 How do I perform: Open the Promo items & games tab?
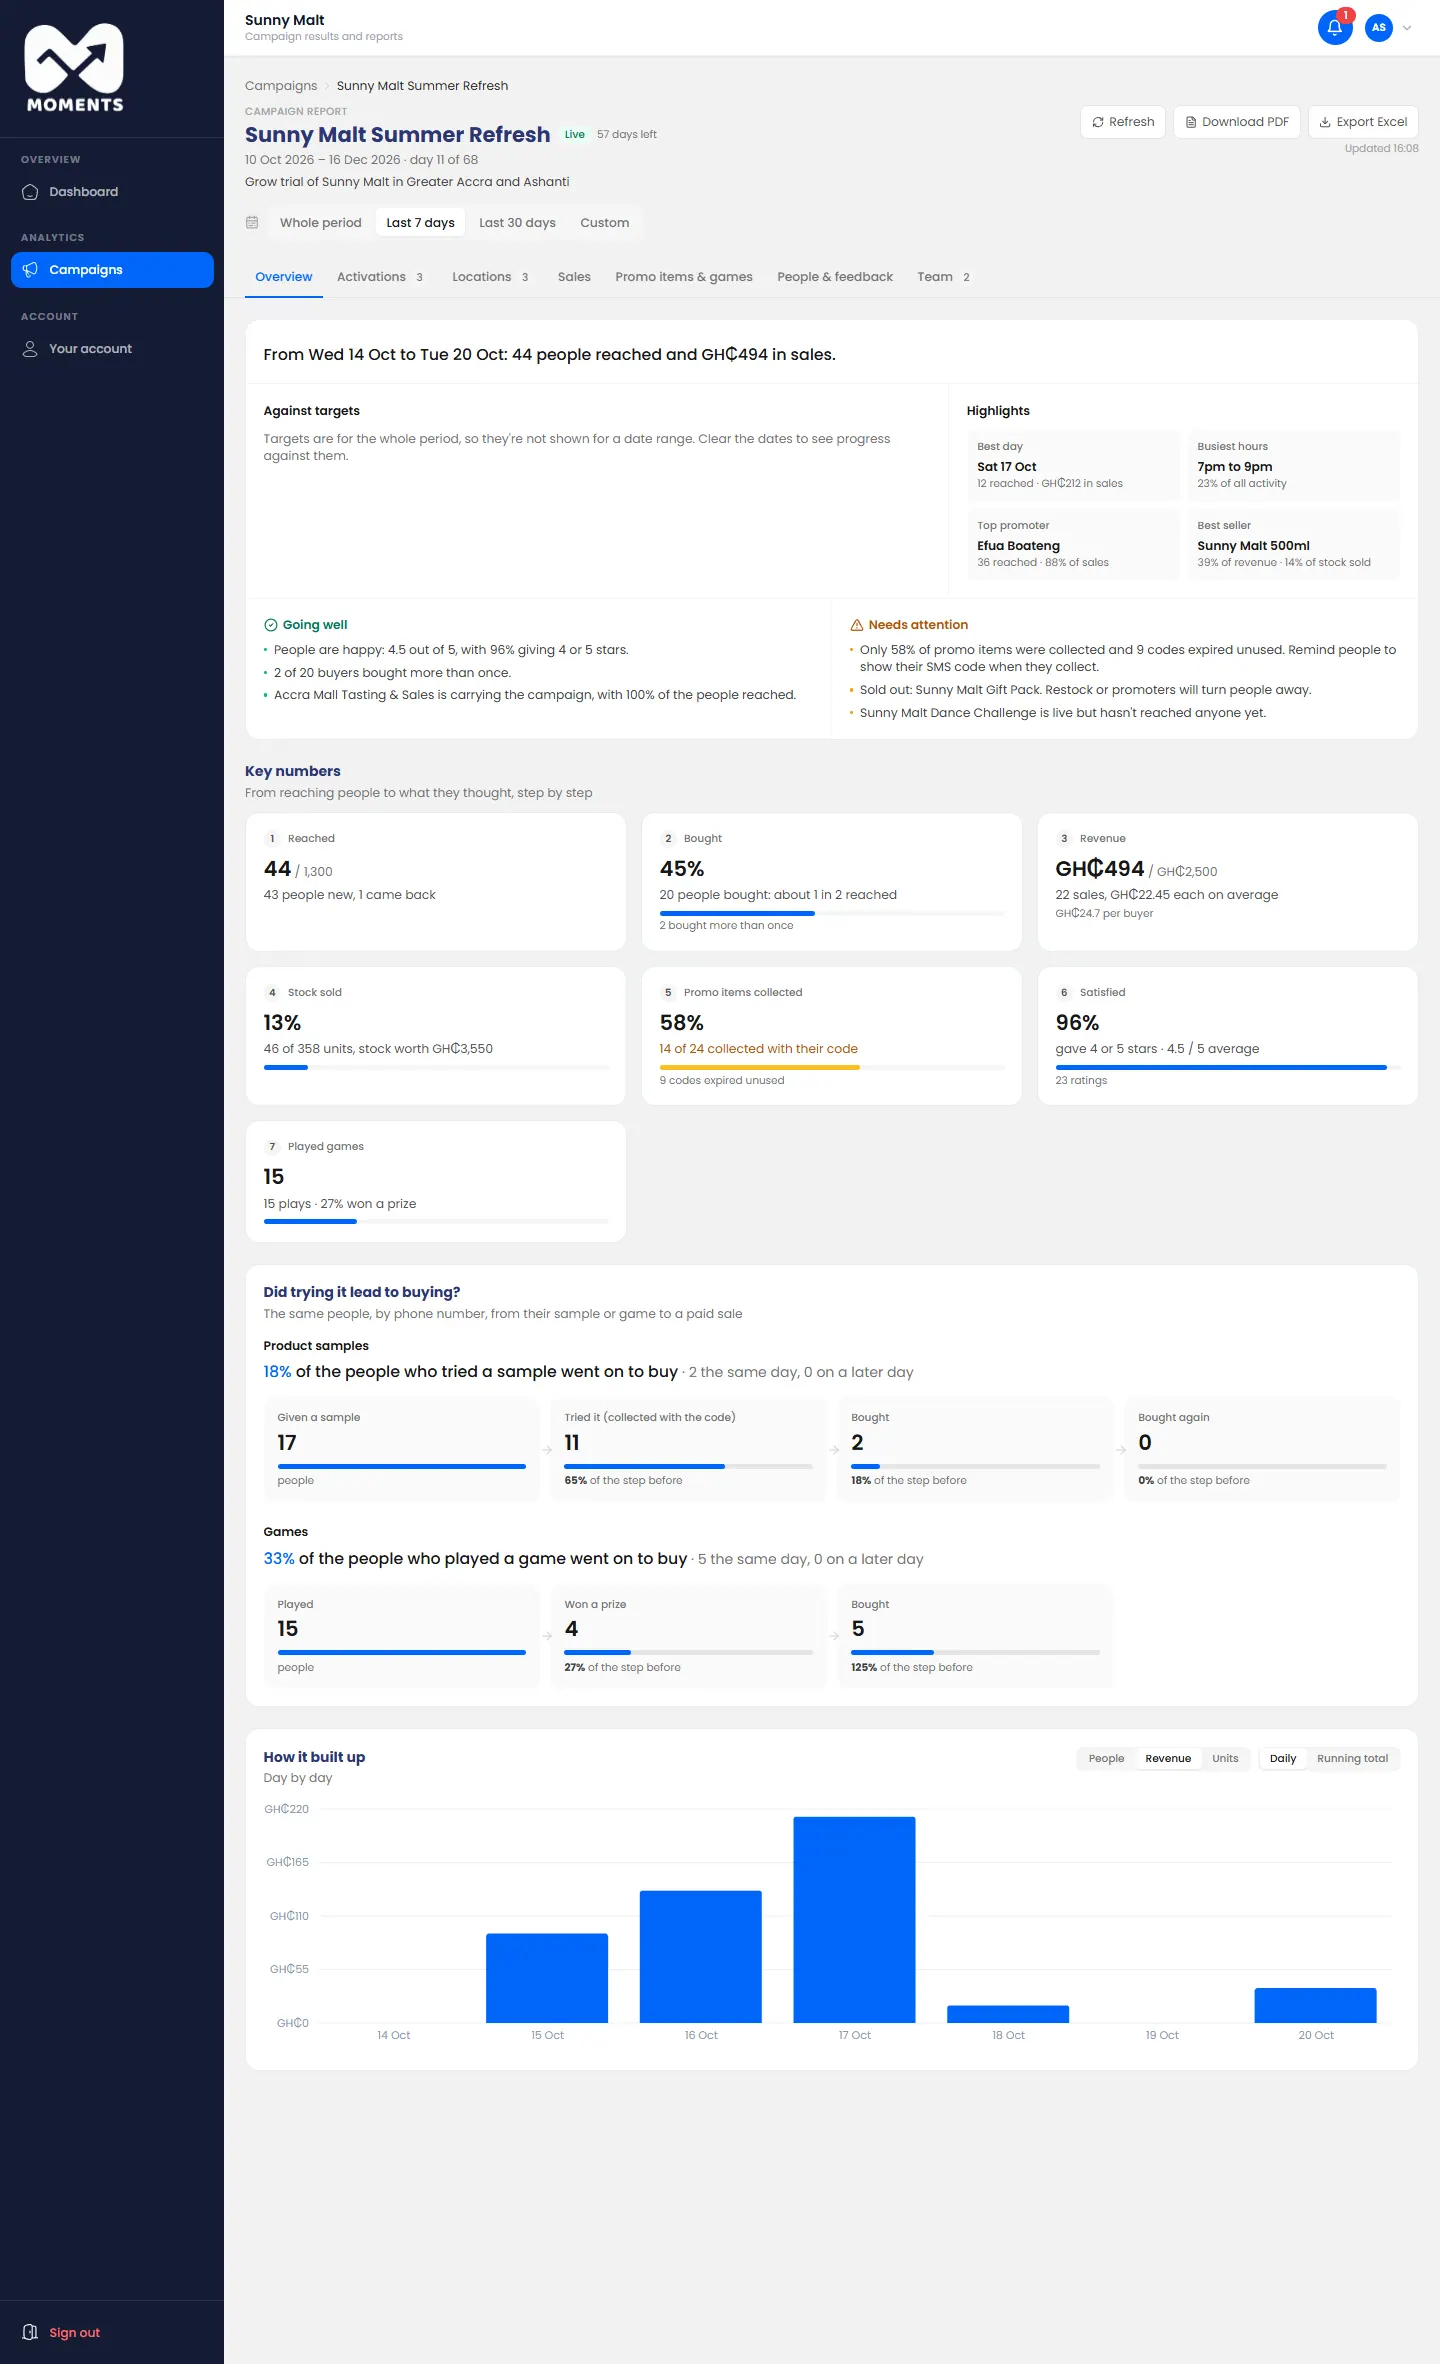click(x=684, y=277)
